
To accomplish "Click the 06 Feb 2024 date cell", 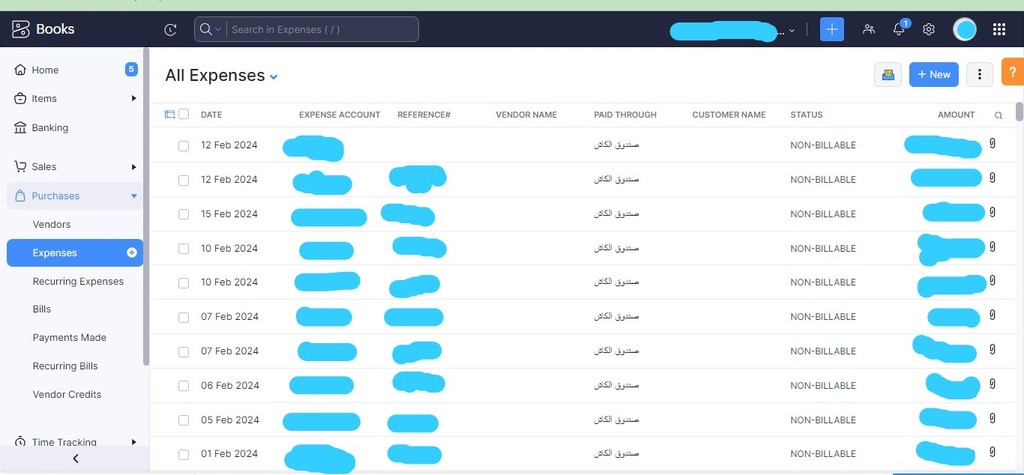I will click(x=230, y=385).
